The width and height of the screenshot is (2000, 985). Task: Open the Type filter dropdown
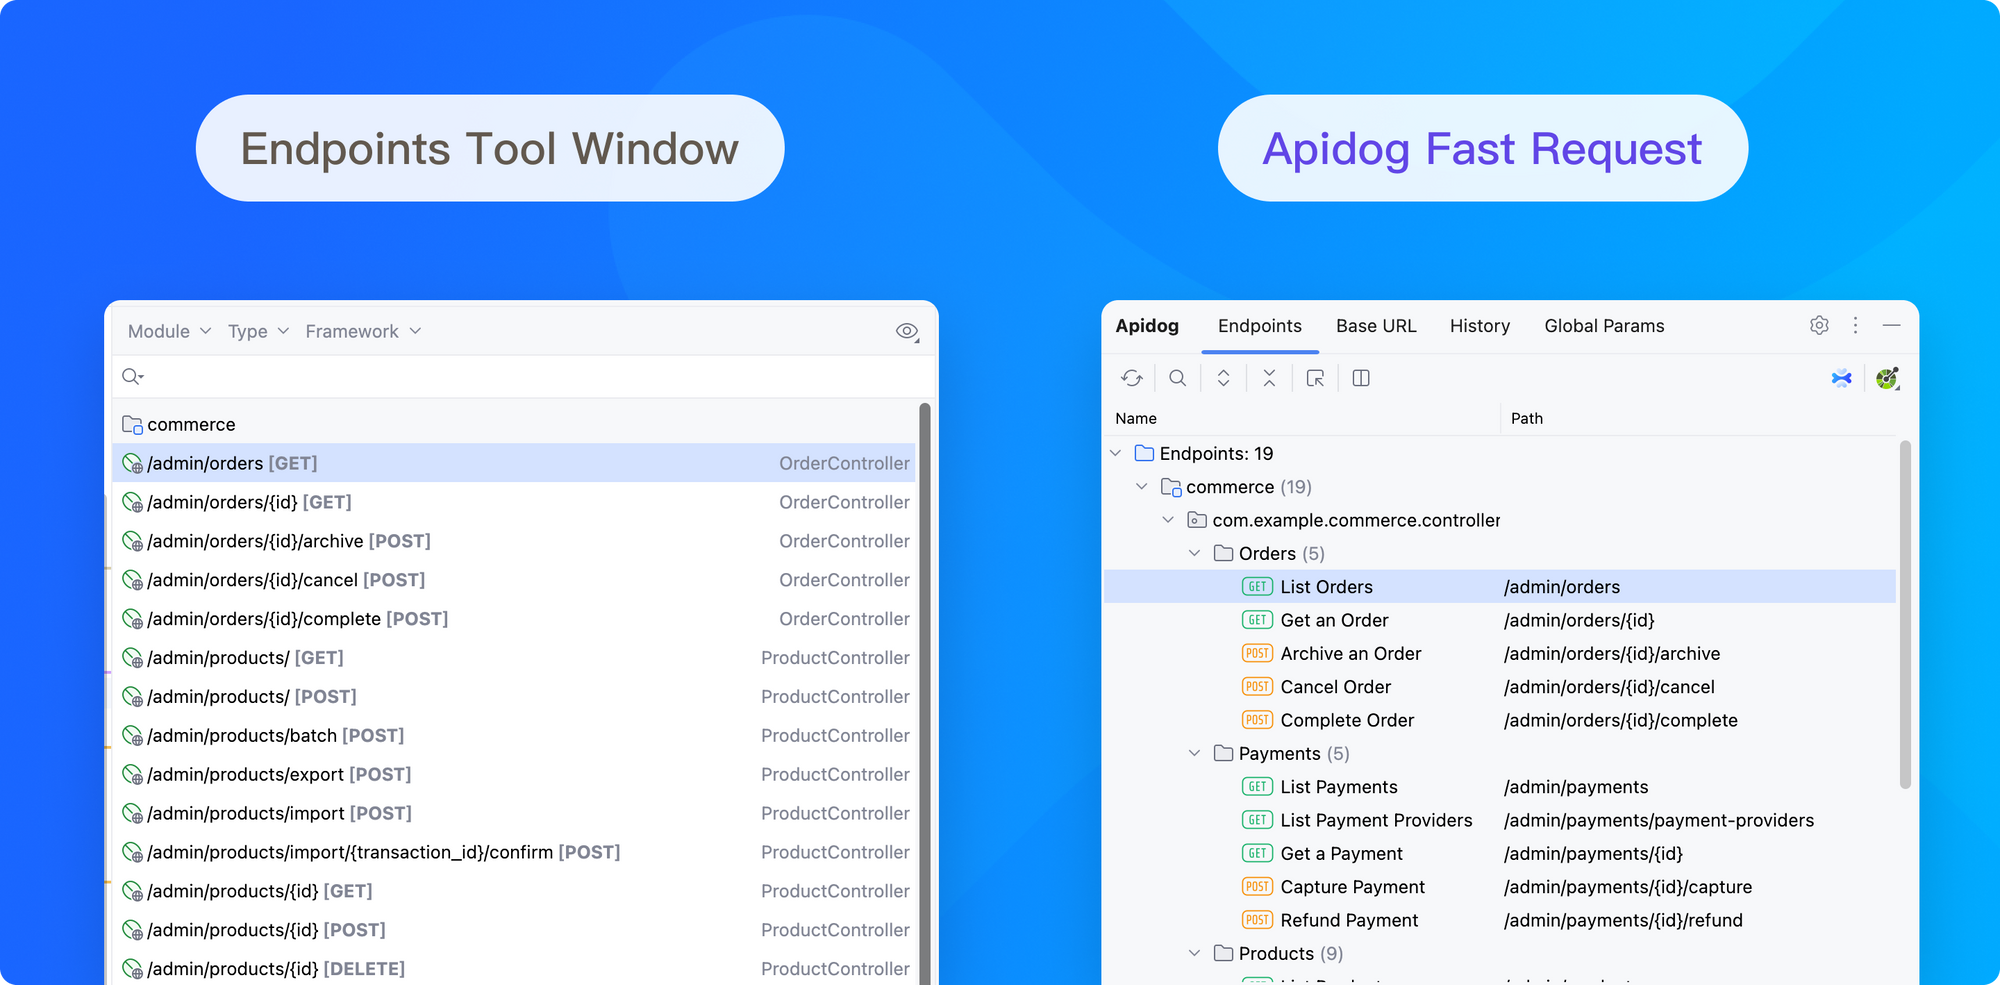[258, 331]
